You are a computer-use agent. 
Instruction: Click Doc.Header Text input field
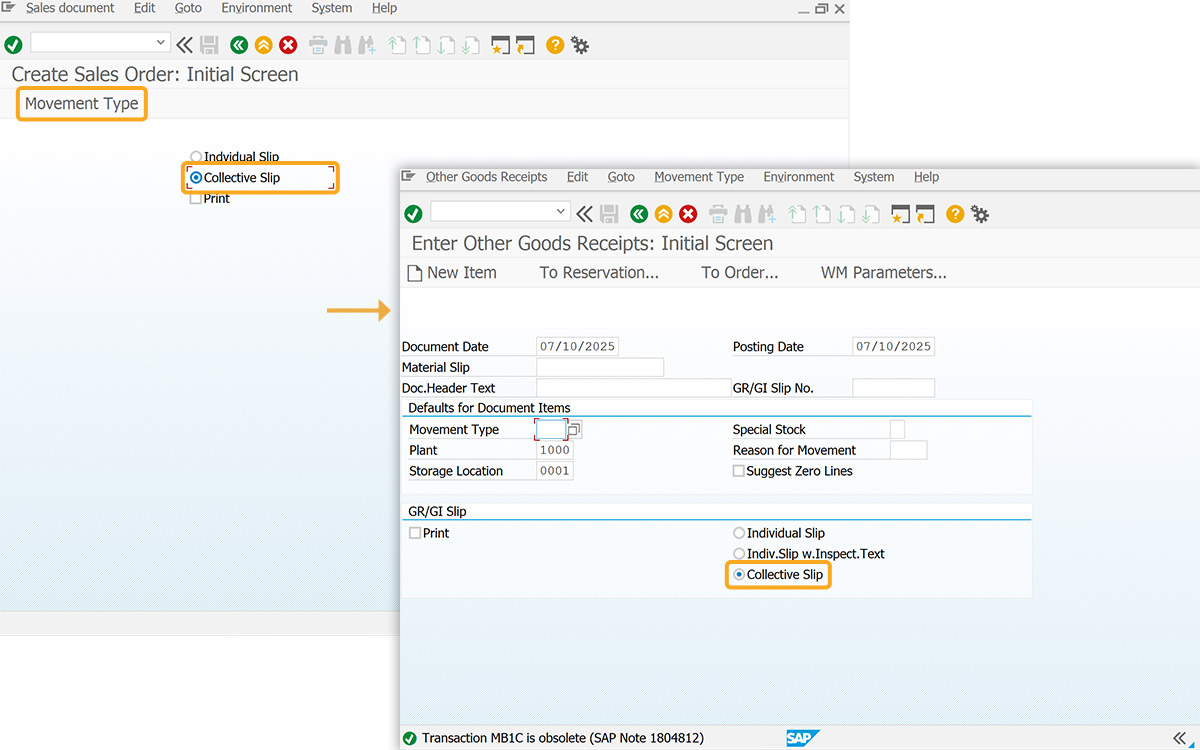coord(633,388)
